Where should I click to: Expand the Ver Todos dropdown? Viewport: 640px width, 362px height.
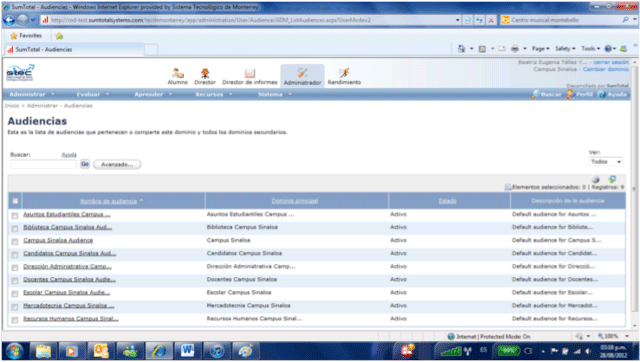[x=606, y=162]
